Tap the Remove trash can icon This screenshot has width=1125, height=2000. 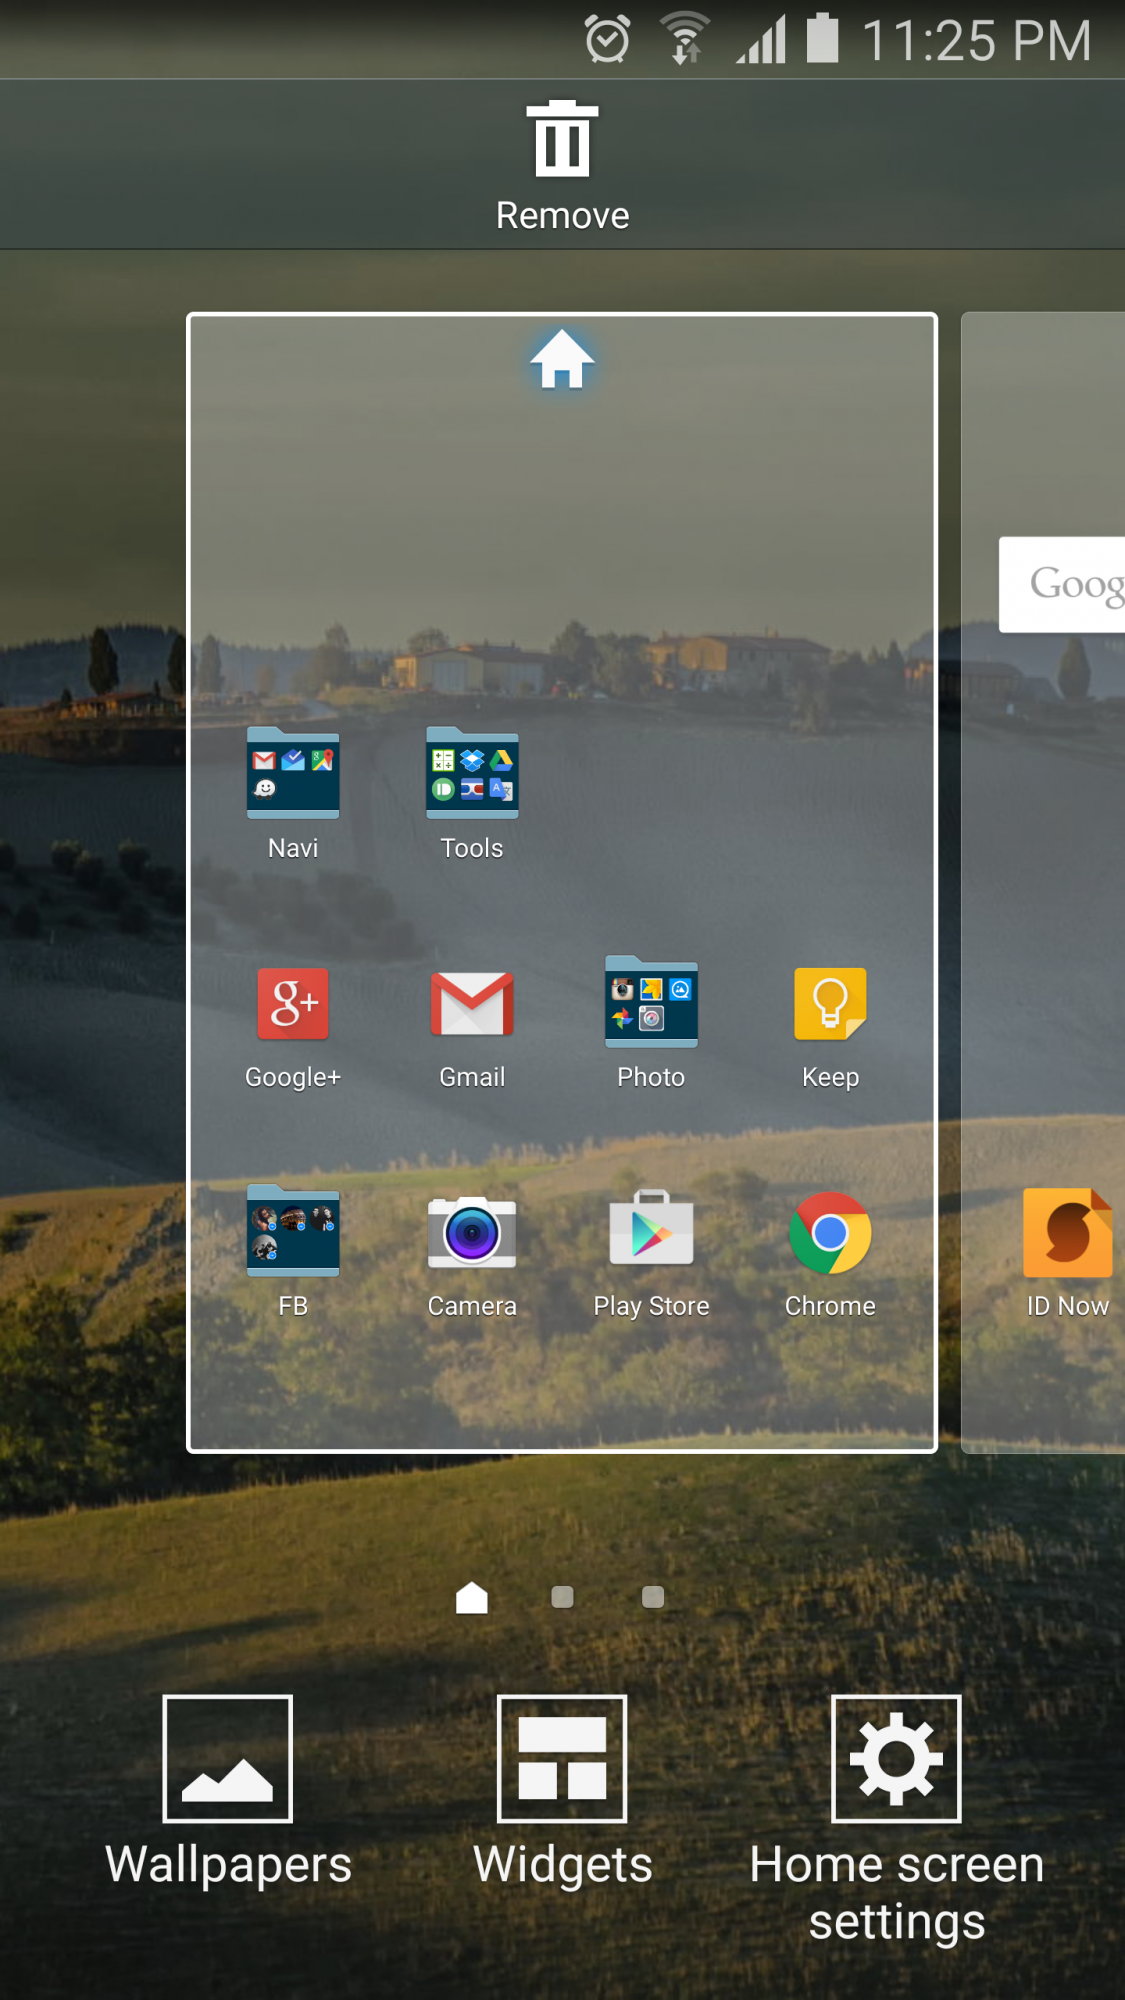(562, 140)
